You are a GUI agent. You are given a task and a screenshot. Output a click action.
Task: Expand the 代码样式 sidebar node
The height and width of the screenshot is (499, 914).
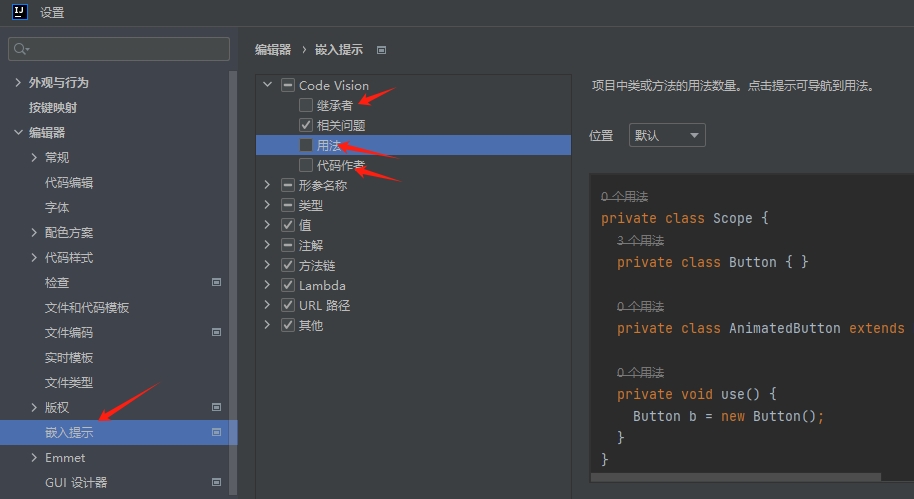click(x=34, y=258)
